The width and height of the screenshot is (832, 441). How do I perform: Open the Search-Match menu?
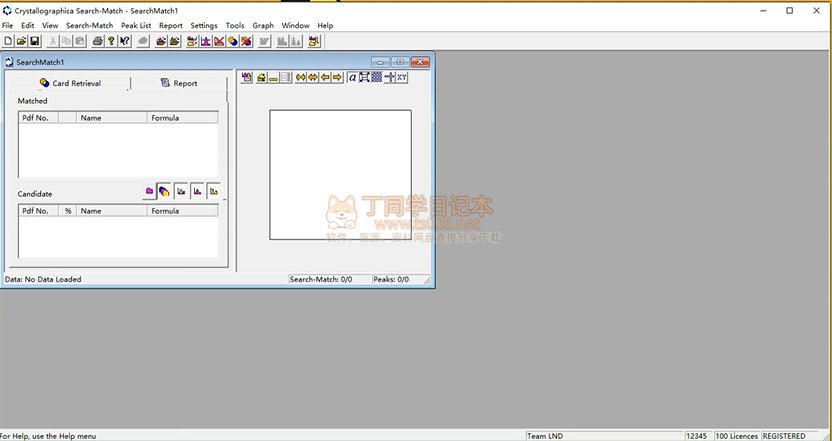89,25
